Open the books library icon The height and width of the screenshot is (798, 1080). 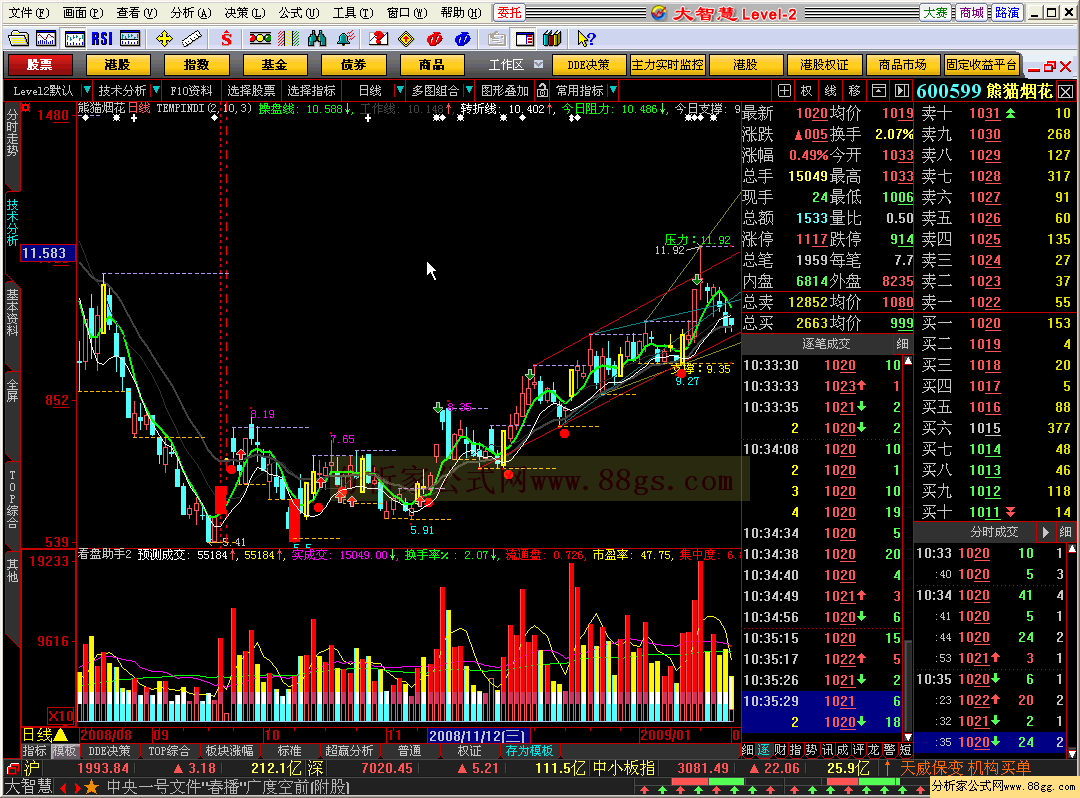pos(552,39)
